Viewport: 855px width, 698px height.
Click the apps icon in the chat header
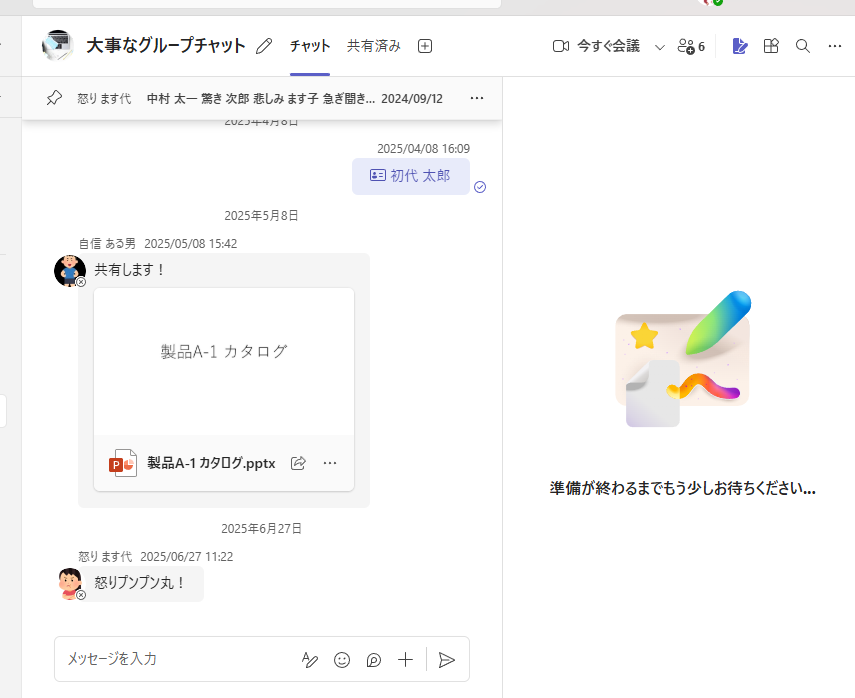click(x=771, y=46)
